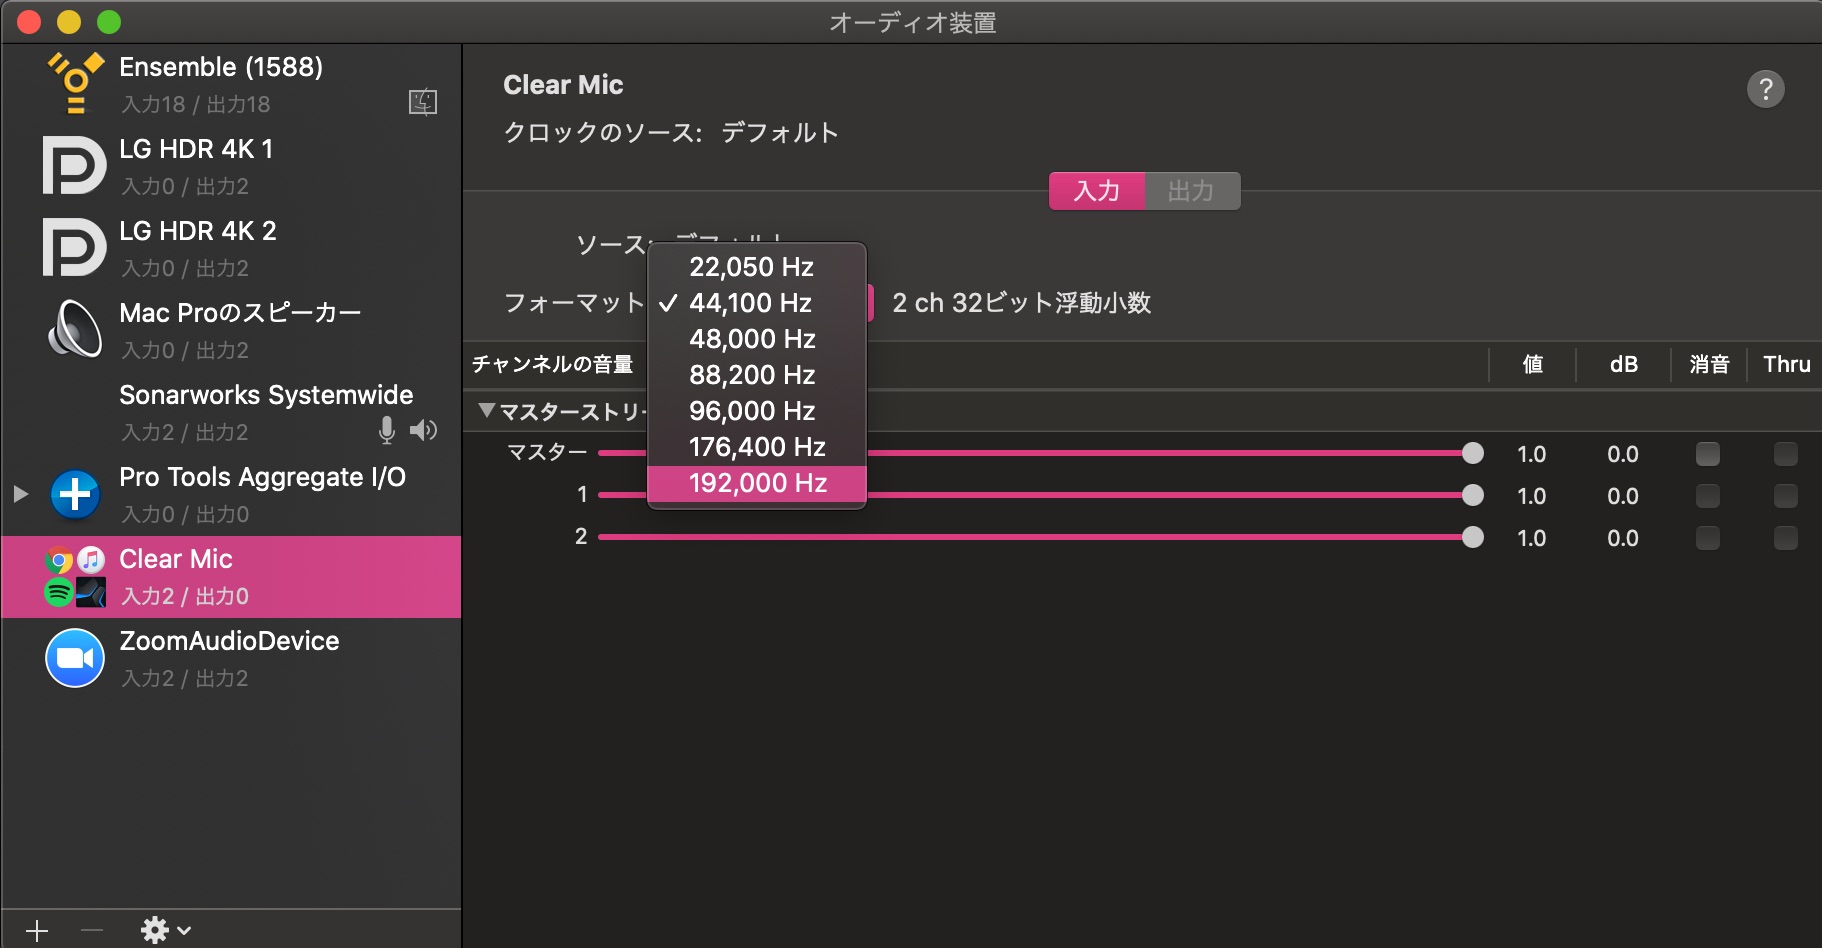The image size is (1822, 948).
Task: Toggle Thru checkbox for master channel
Action: click(x=1786, y=454)
